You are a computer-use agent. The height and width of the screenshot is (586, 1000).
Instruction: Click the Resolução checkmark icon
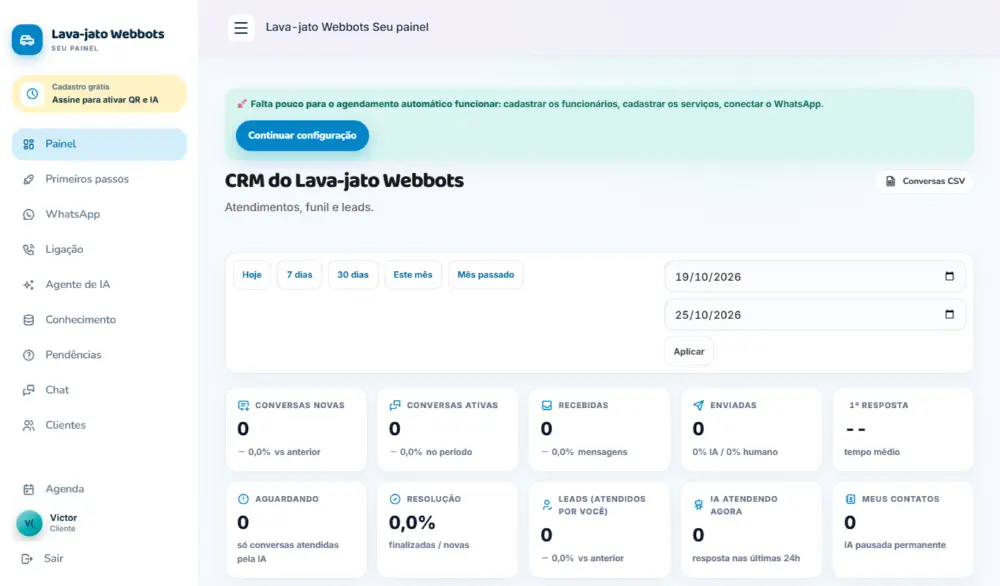point(395,499)
